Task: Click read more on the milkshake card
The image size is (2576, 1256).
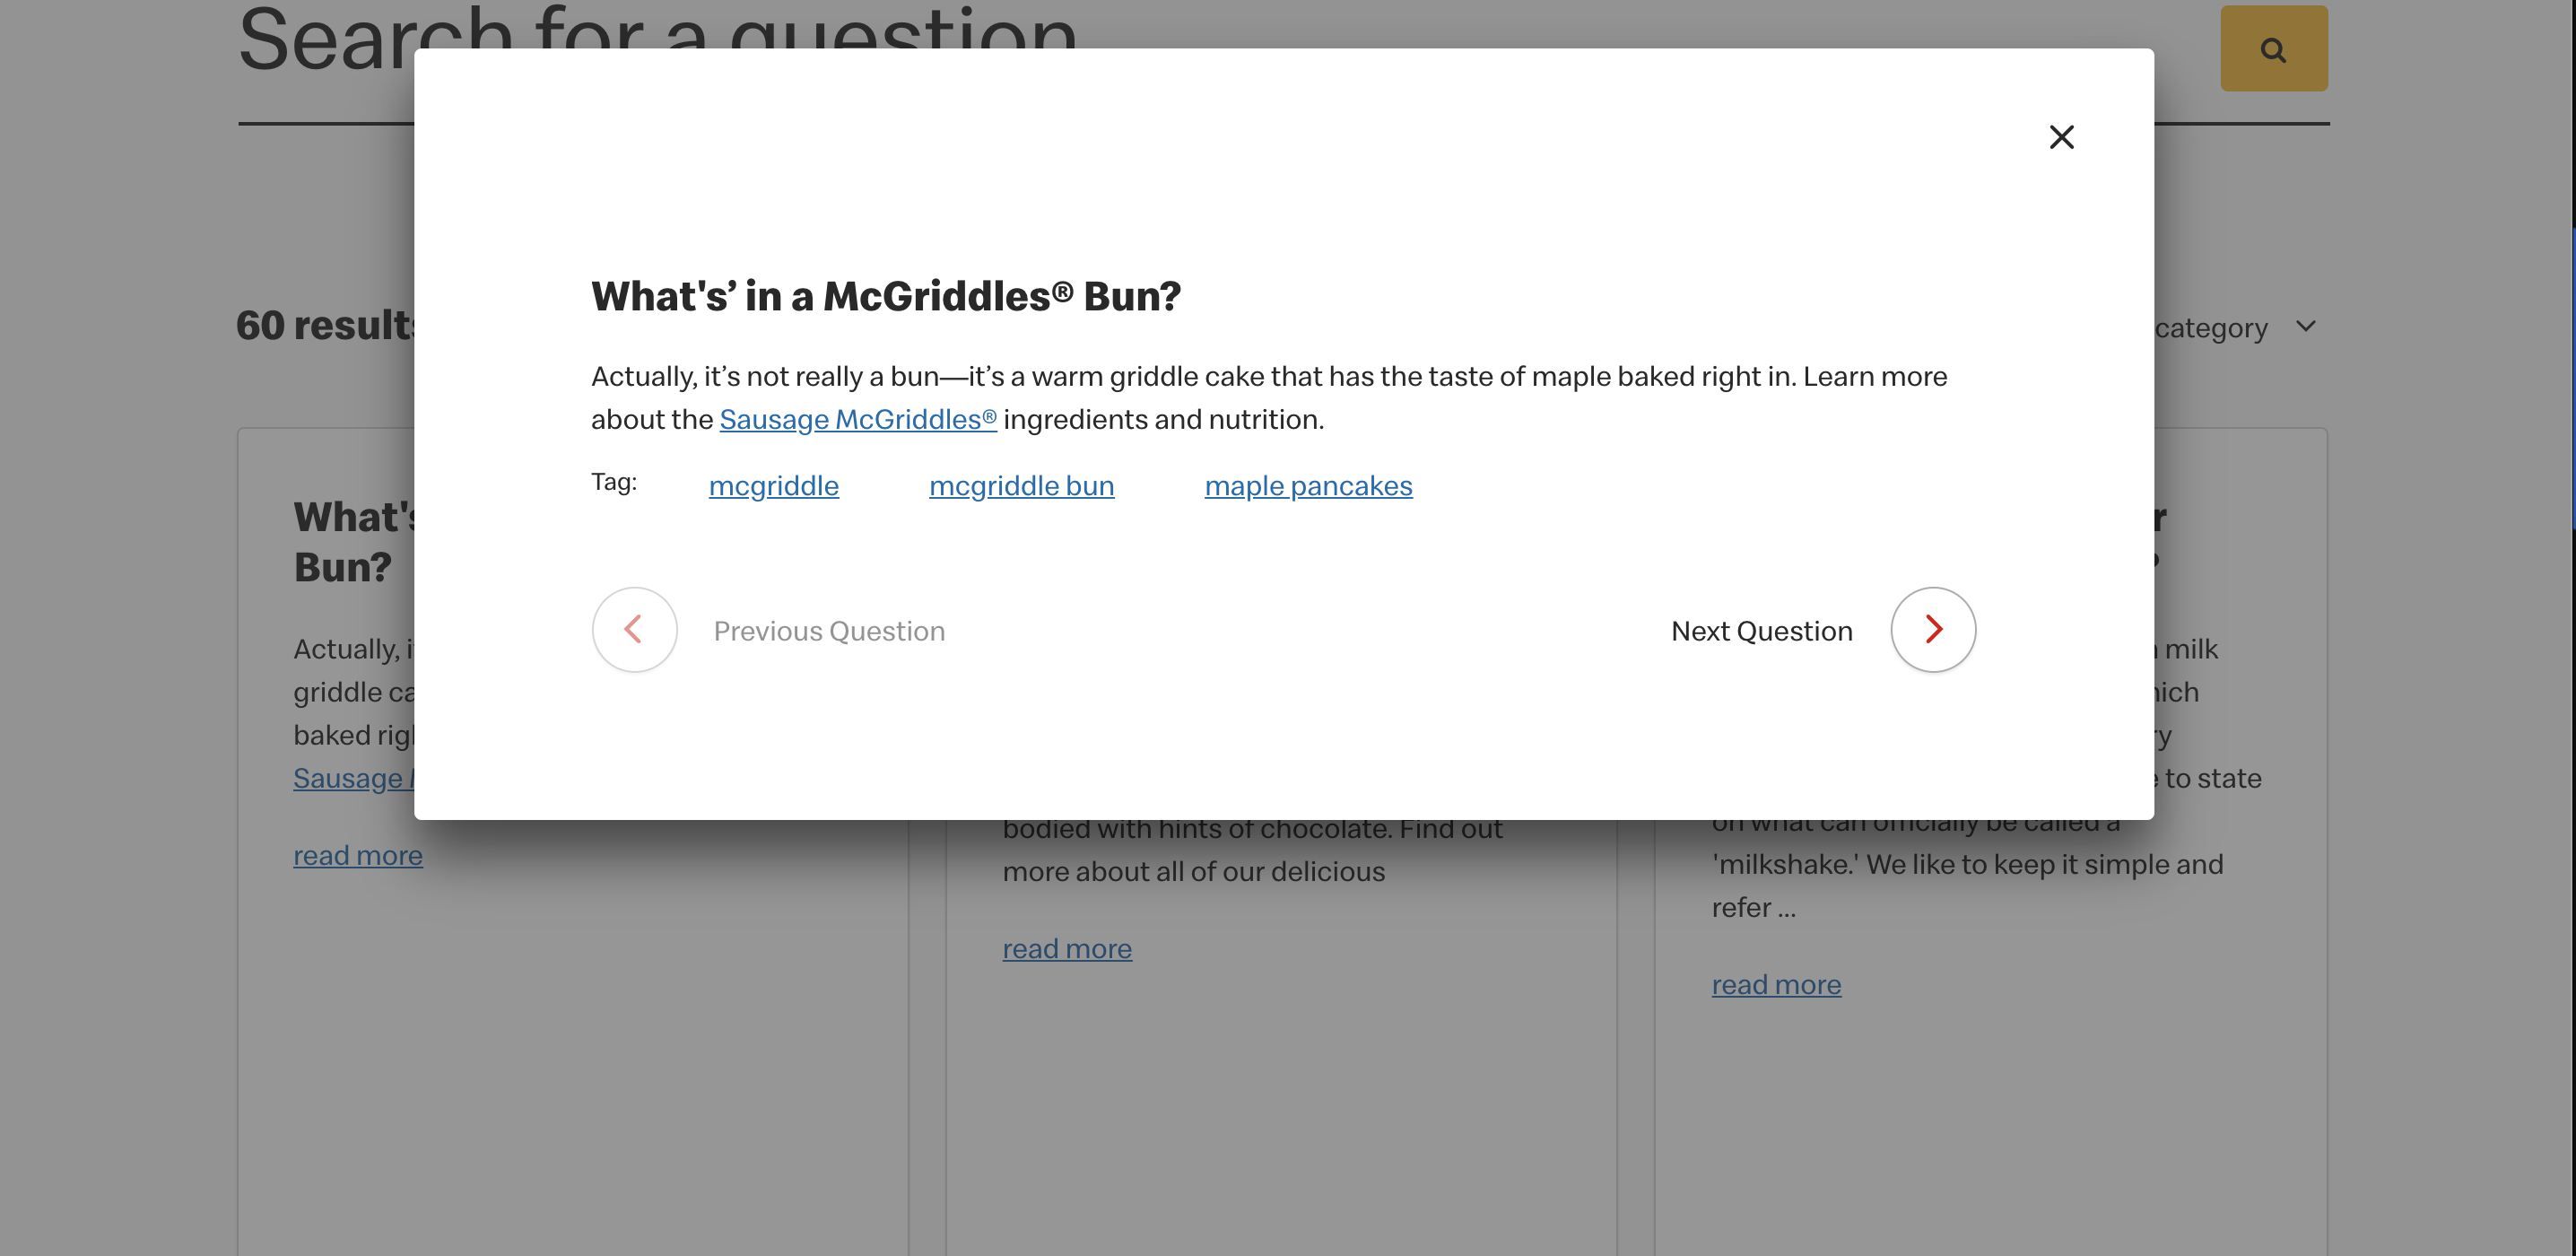Action: pyautogui.click(x=1776, y=985)
